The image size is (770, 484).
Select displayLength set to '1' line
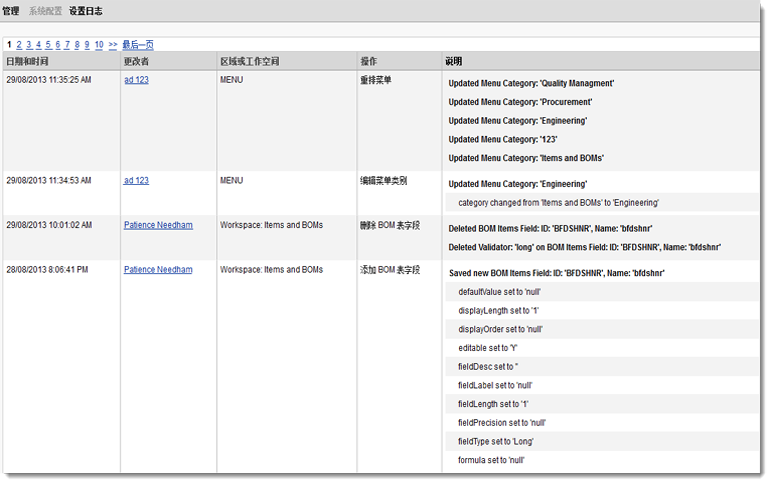click(498, 311)
